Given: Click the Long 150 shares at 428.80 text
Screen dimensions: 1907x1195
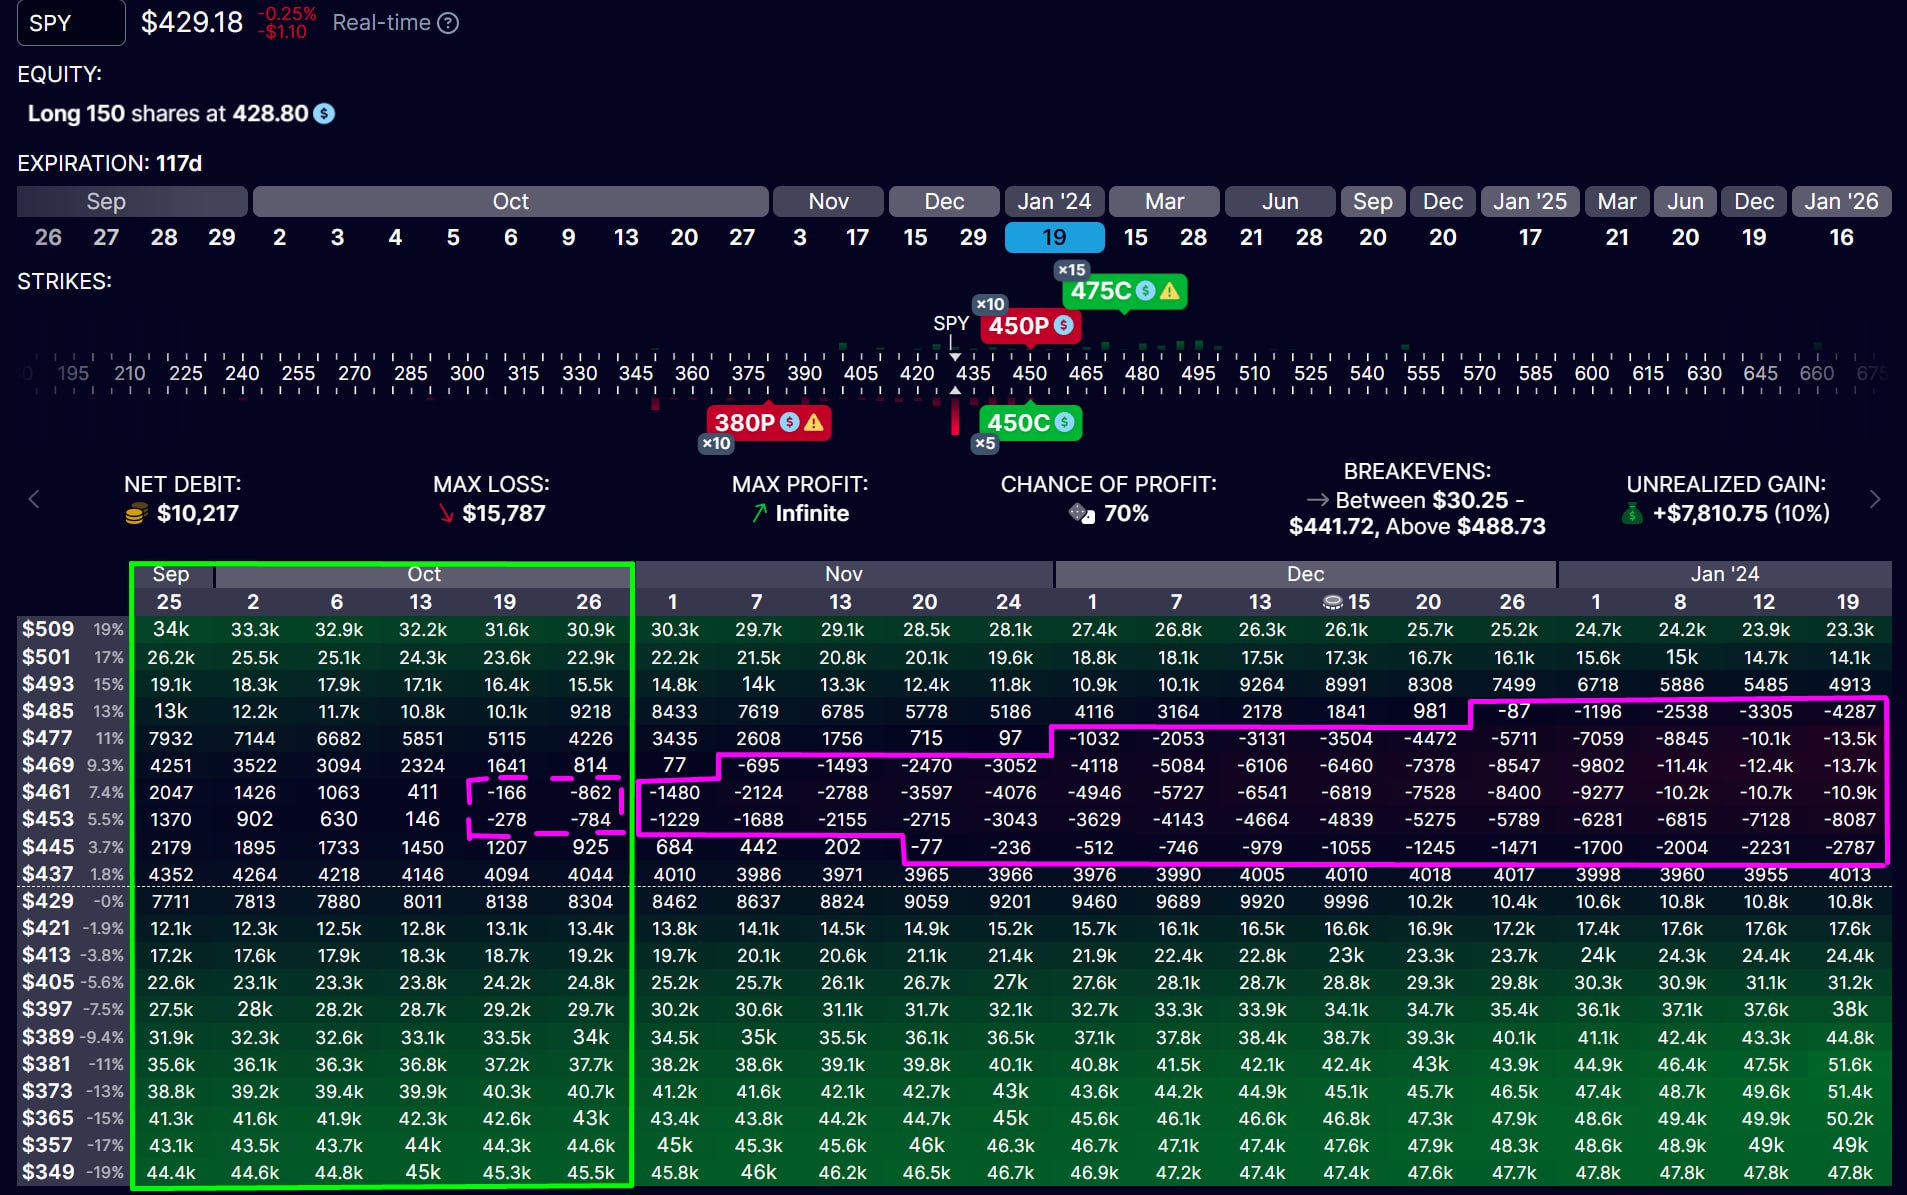Looking at the screenshot, I should 168,114.
